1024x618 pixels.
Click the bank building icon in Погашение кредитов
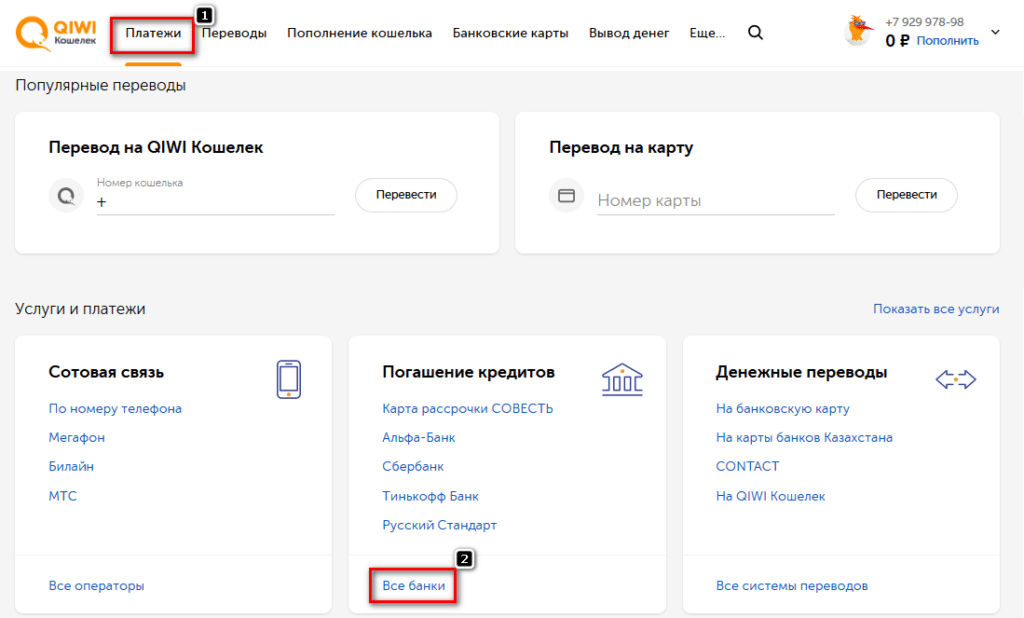[x=622, y=380]
